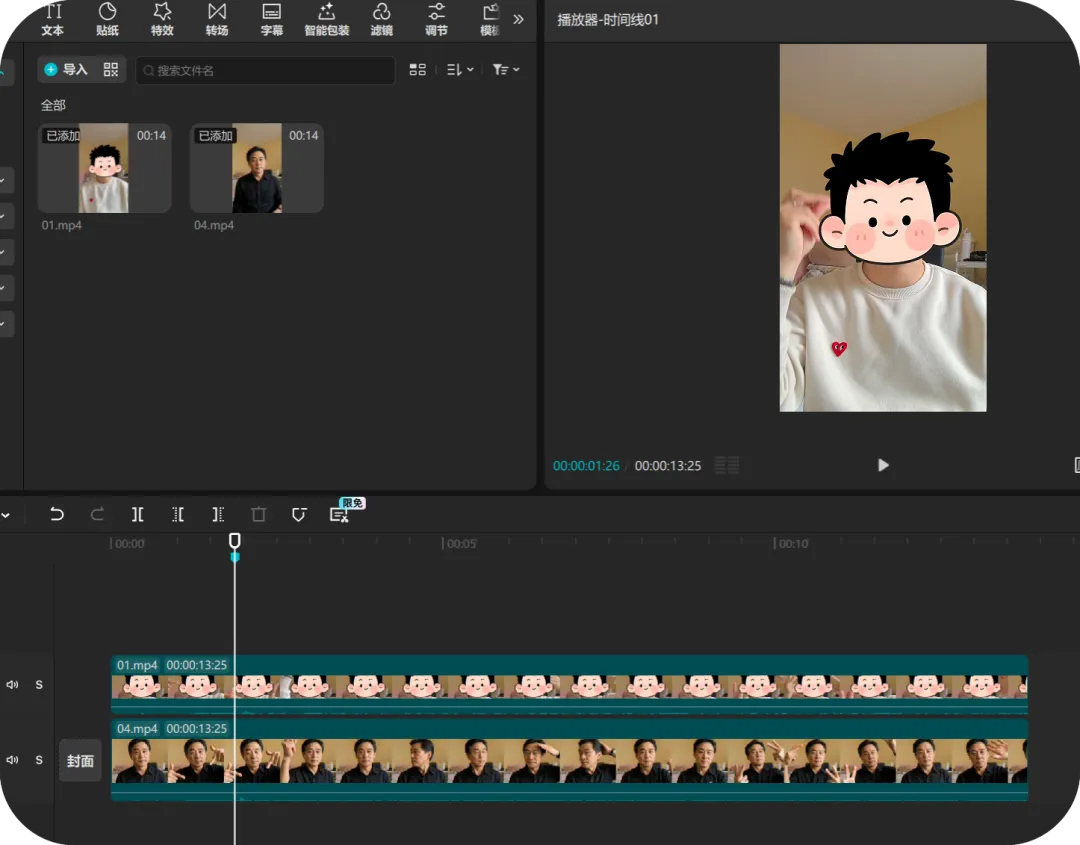Expand more toolbar tabs with double chevron
Screen dimensions: 1080x845
pyautogui.click(x=519, y=19)
